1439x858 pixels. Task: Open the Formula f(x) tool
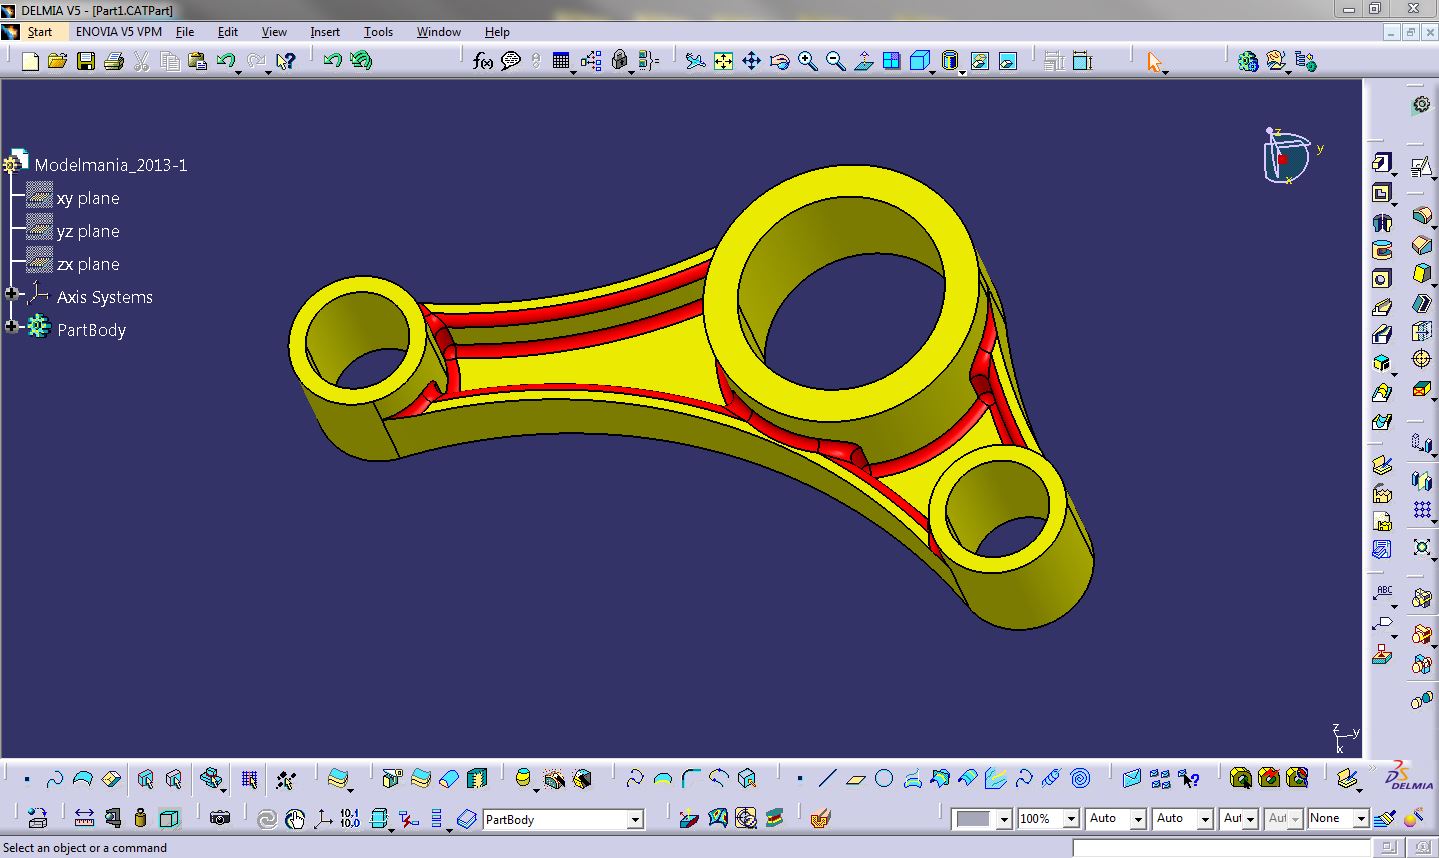click(x=483, y=61)
